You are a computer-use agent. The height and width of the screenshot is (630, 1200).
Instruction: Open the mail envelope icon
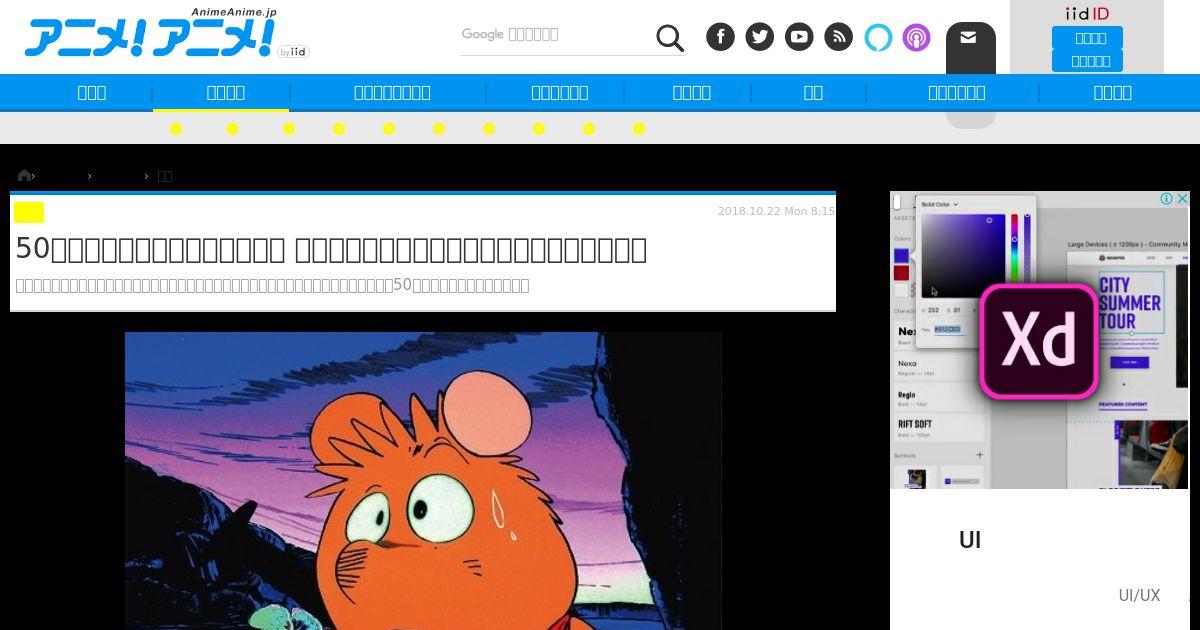coord(968,37)
